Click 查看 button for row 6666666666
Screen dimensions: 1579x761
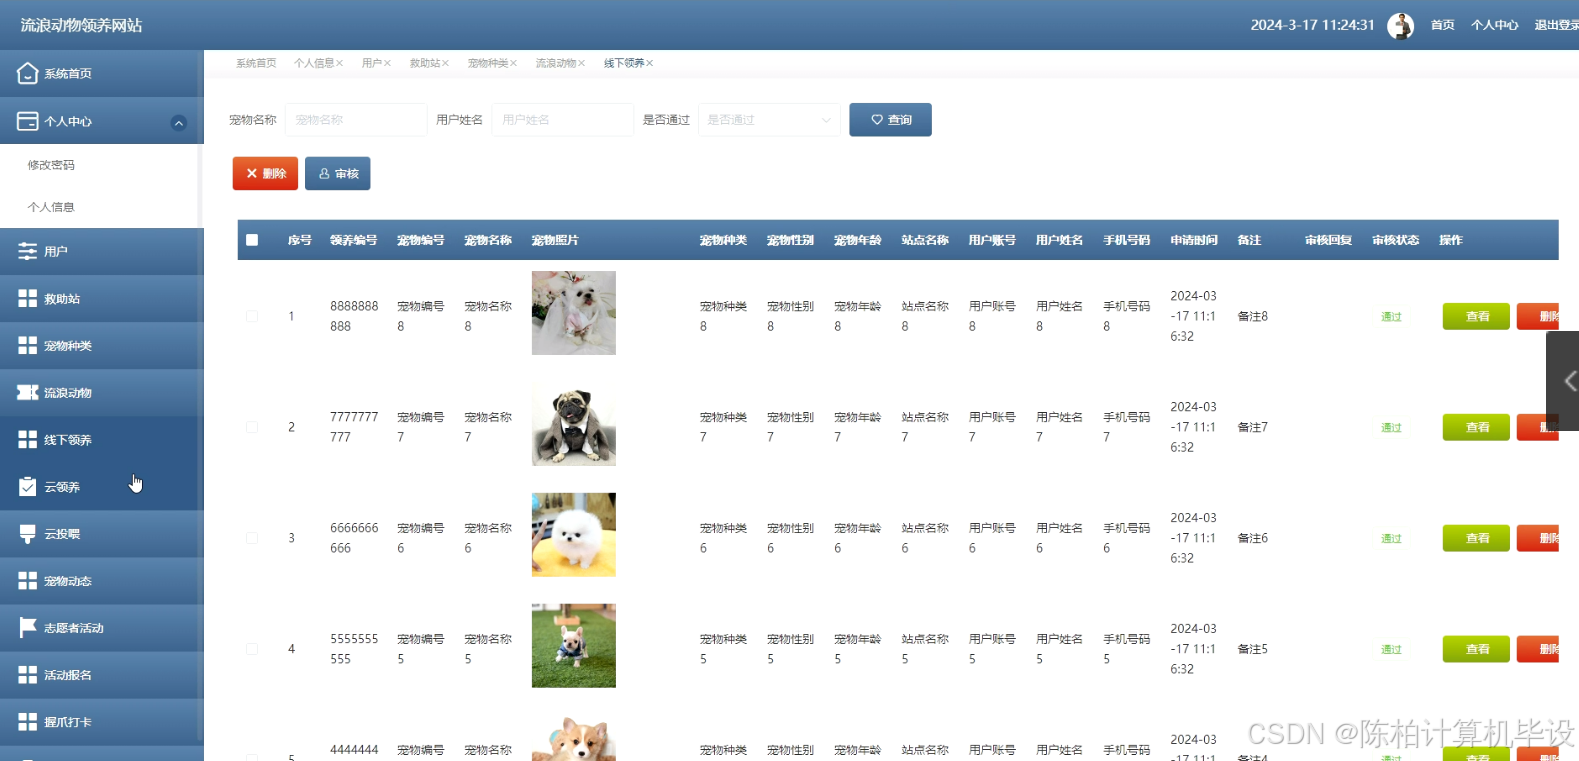pos(1476,538)
